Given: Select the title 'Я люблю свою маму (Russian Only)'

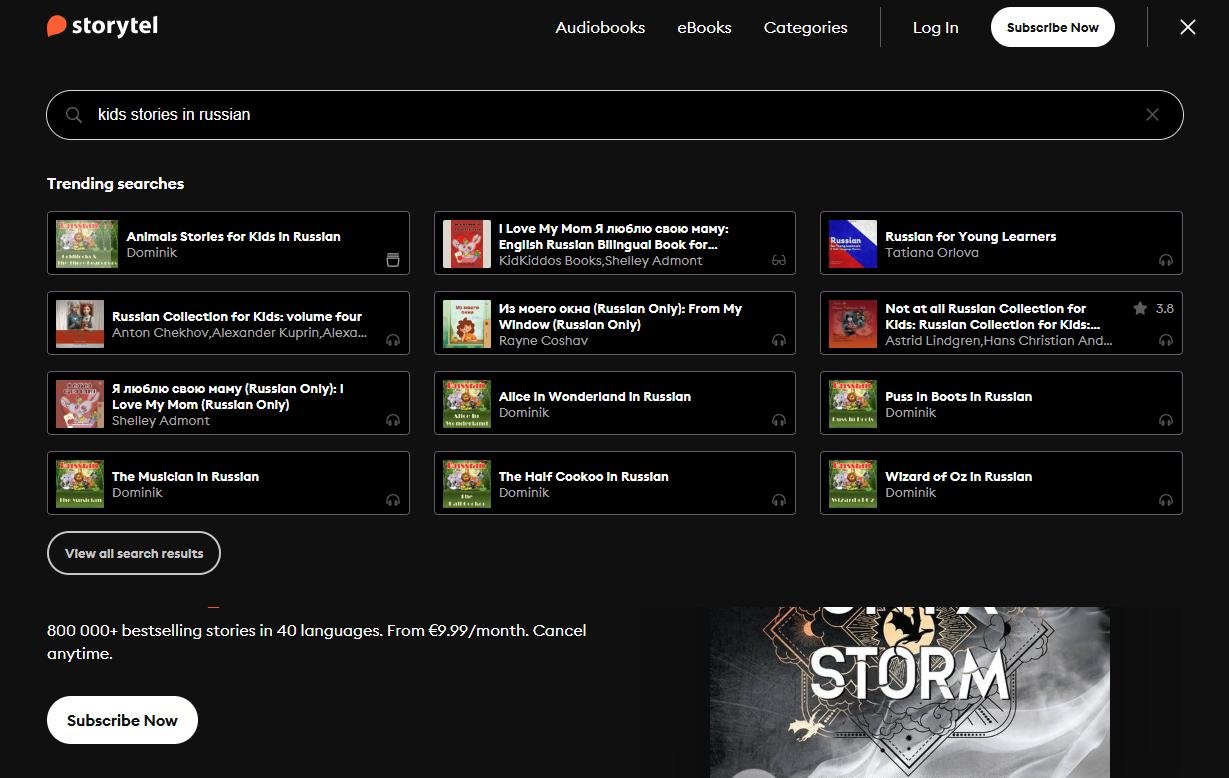Looking at the screenshot, I should tap(228, 397).
